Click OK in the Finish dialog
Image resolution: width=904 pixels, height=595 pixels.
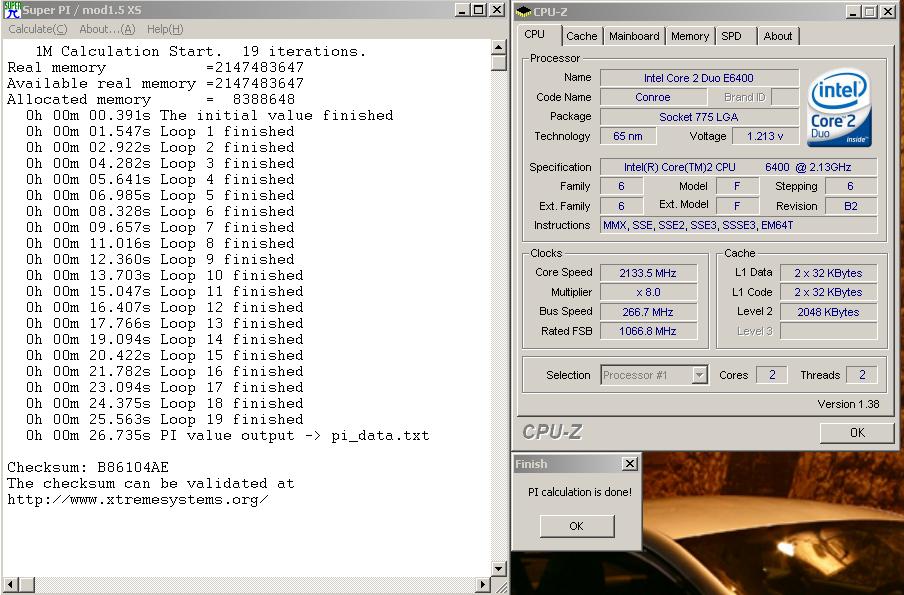coord(577,526)
